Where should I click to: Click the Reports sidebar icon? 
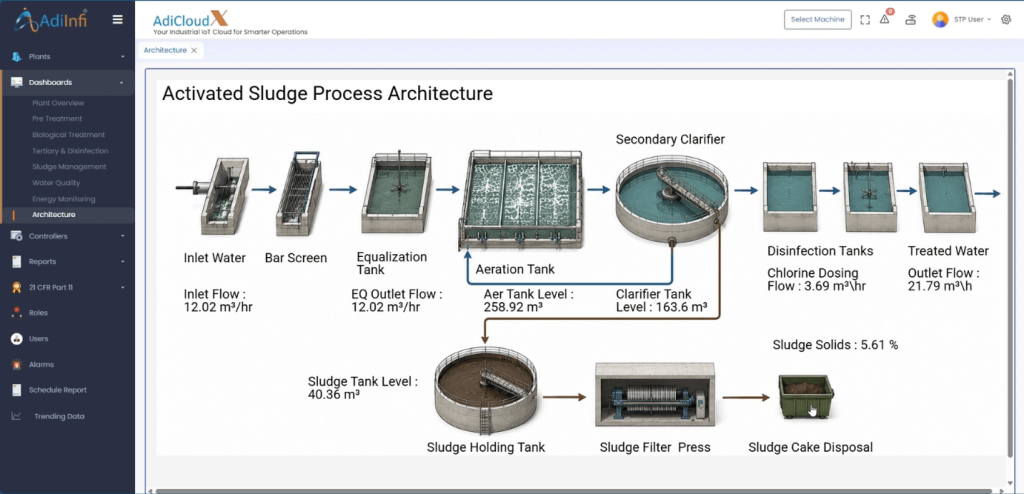point(16,261)
